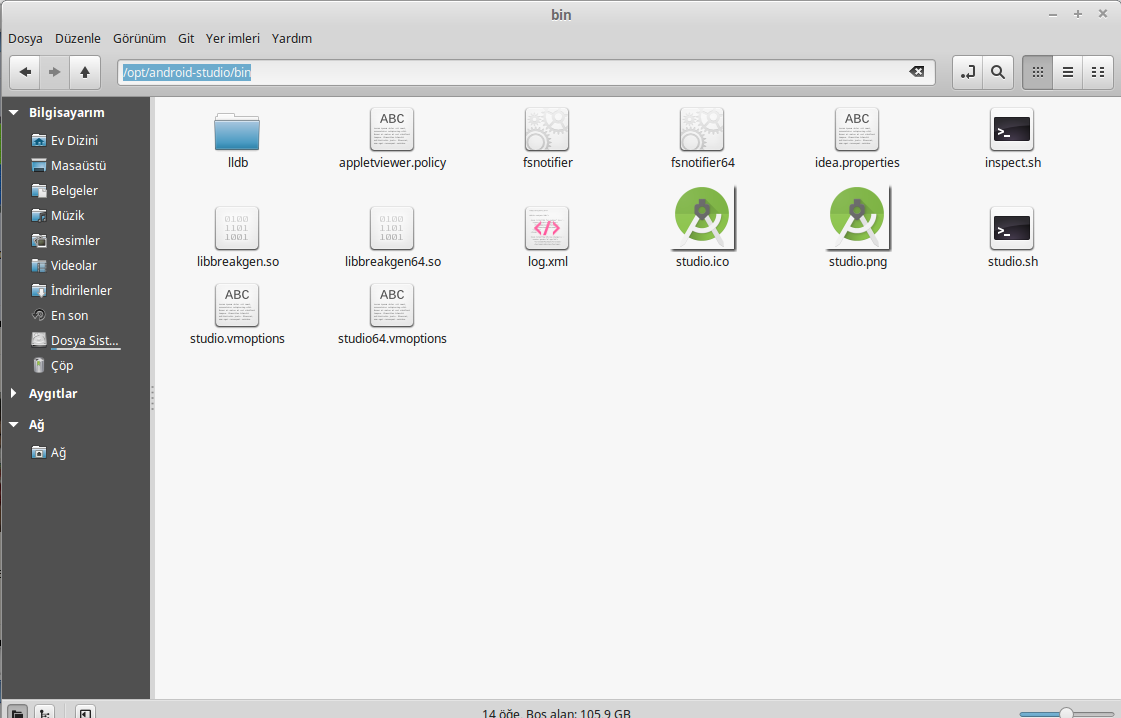Viewport: 1121px width, 718px height.
Task: Open the Yer imleri menu
Action: pyautogui.click(x=232, y=39)
